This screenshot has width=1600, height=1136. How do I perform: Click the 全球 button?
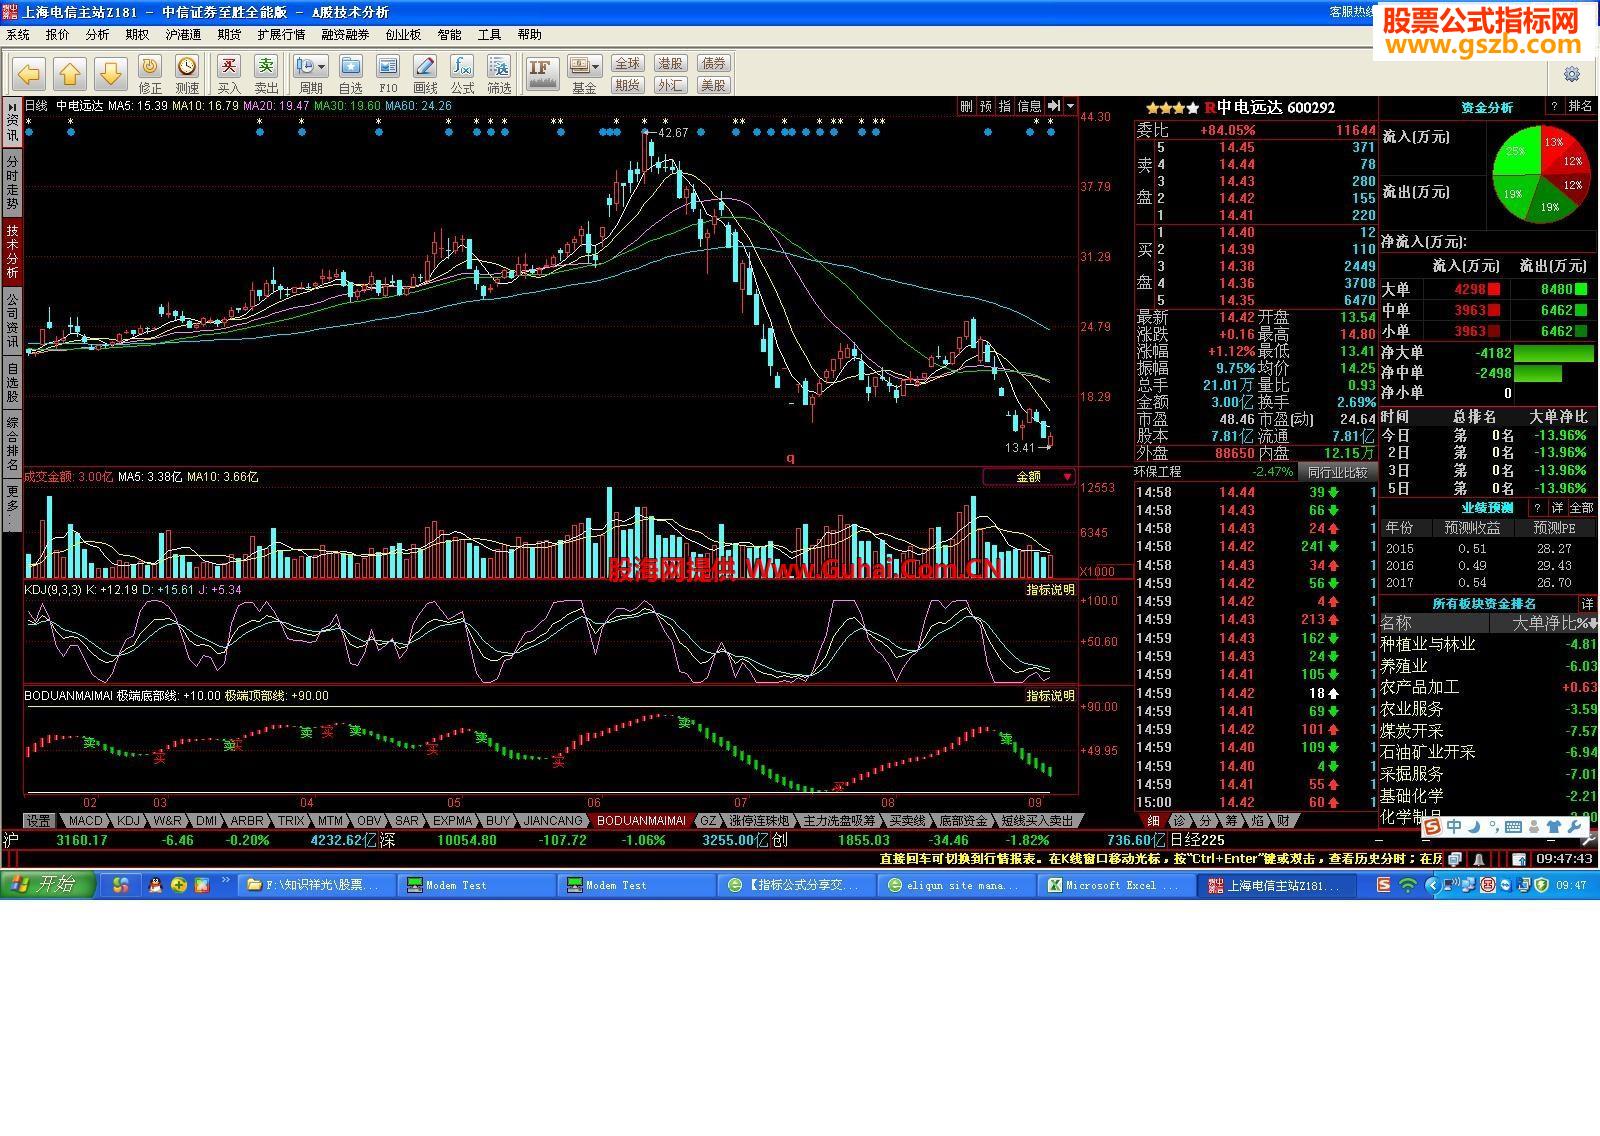[x=627, y=63]
